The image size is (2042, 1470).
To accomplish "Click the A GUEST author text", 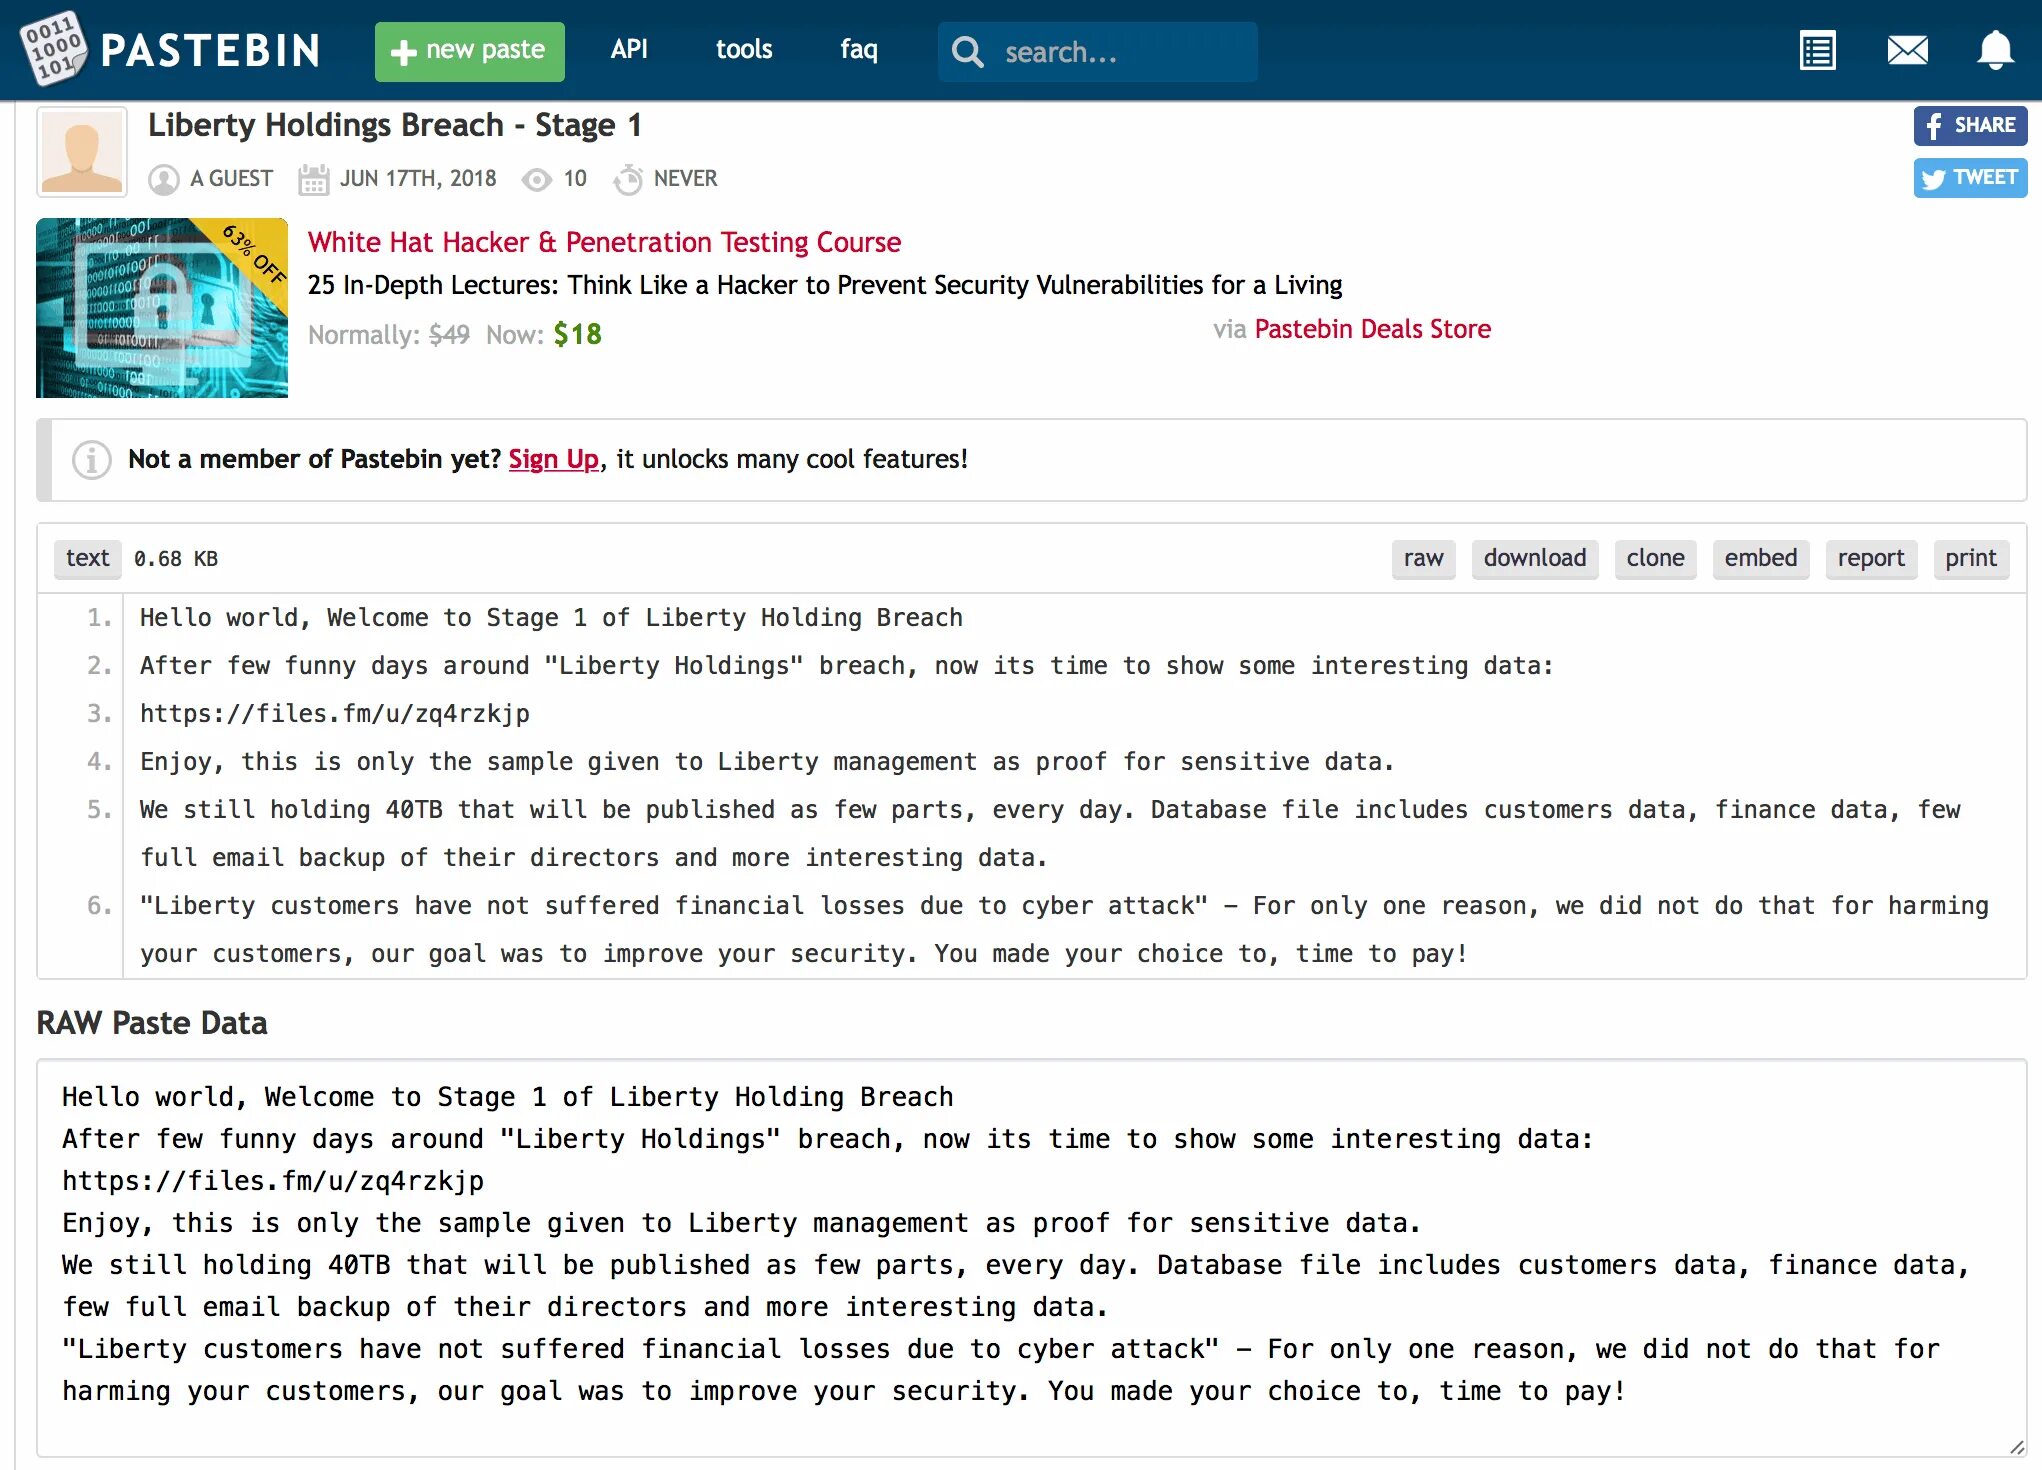I will pos(231,179).
